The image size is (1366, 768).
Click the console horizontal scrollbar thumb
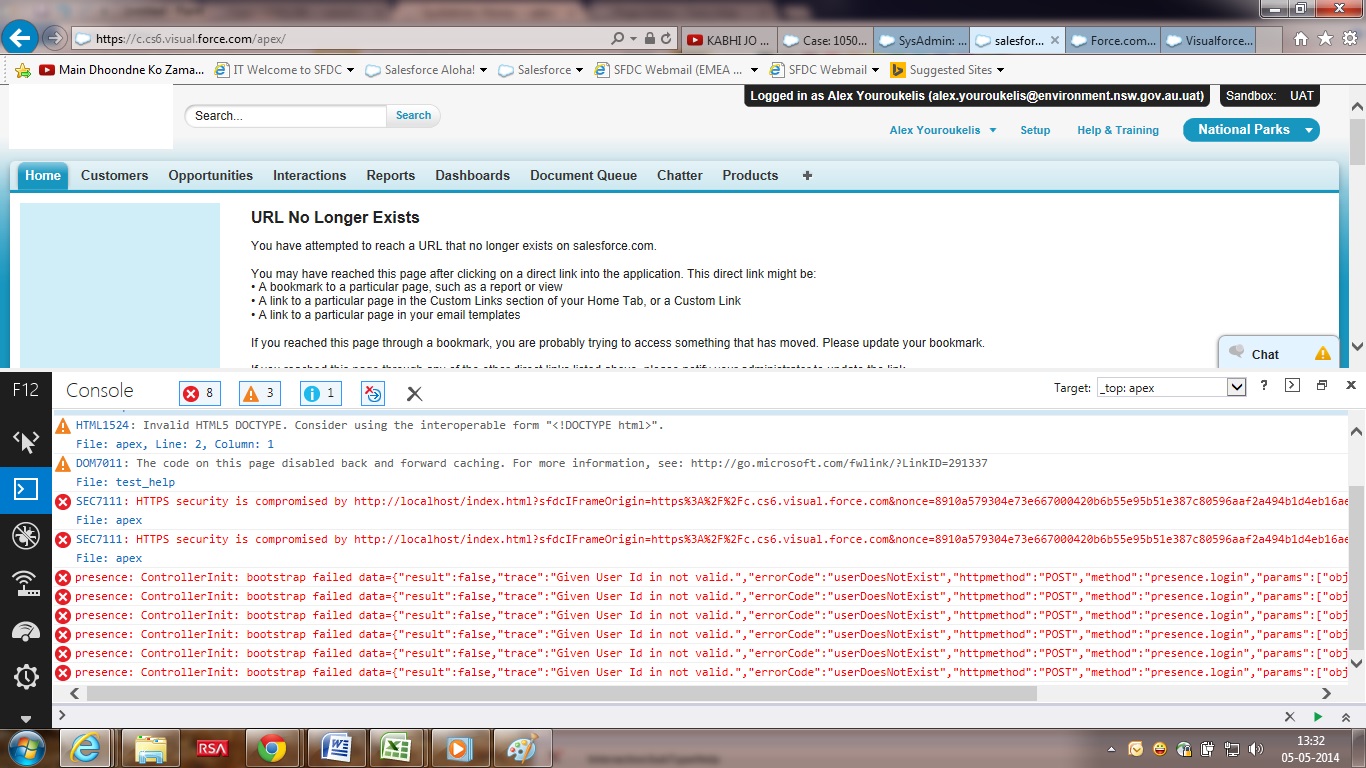(560, 693)
